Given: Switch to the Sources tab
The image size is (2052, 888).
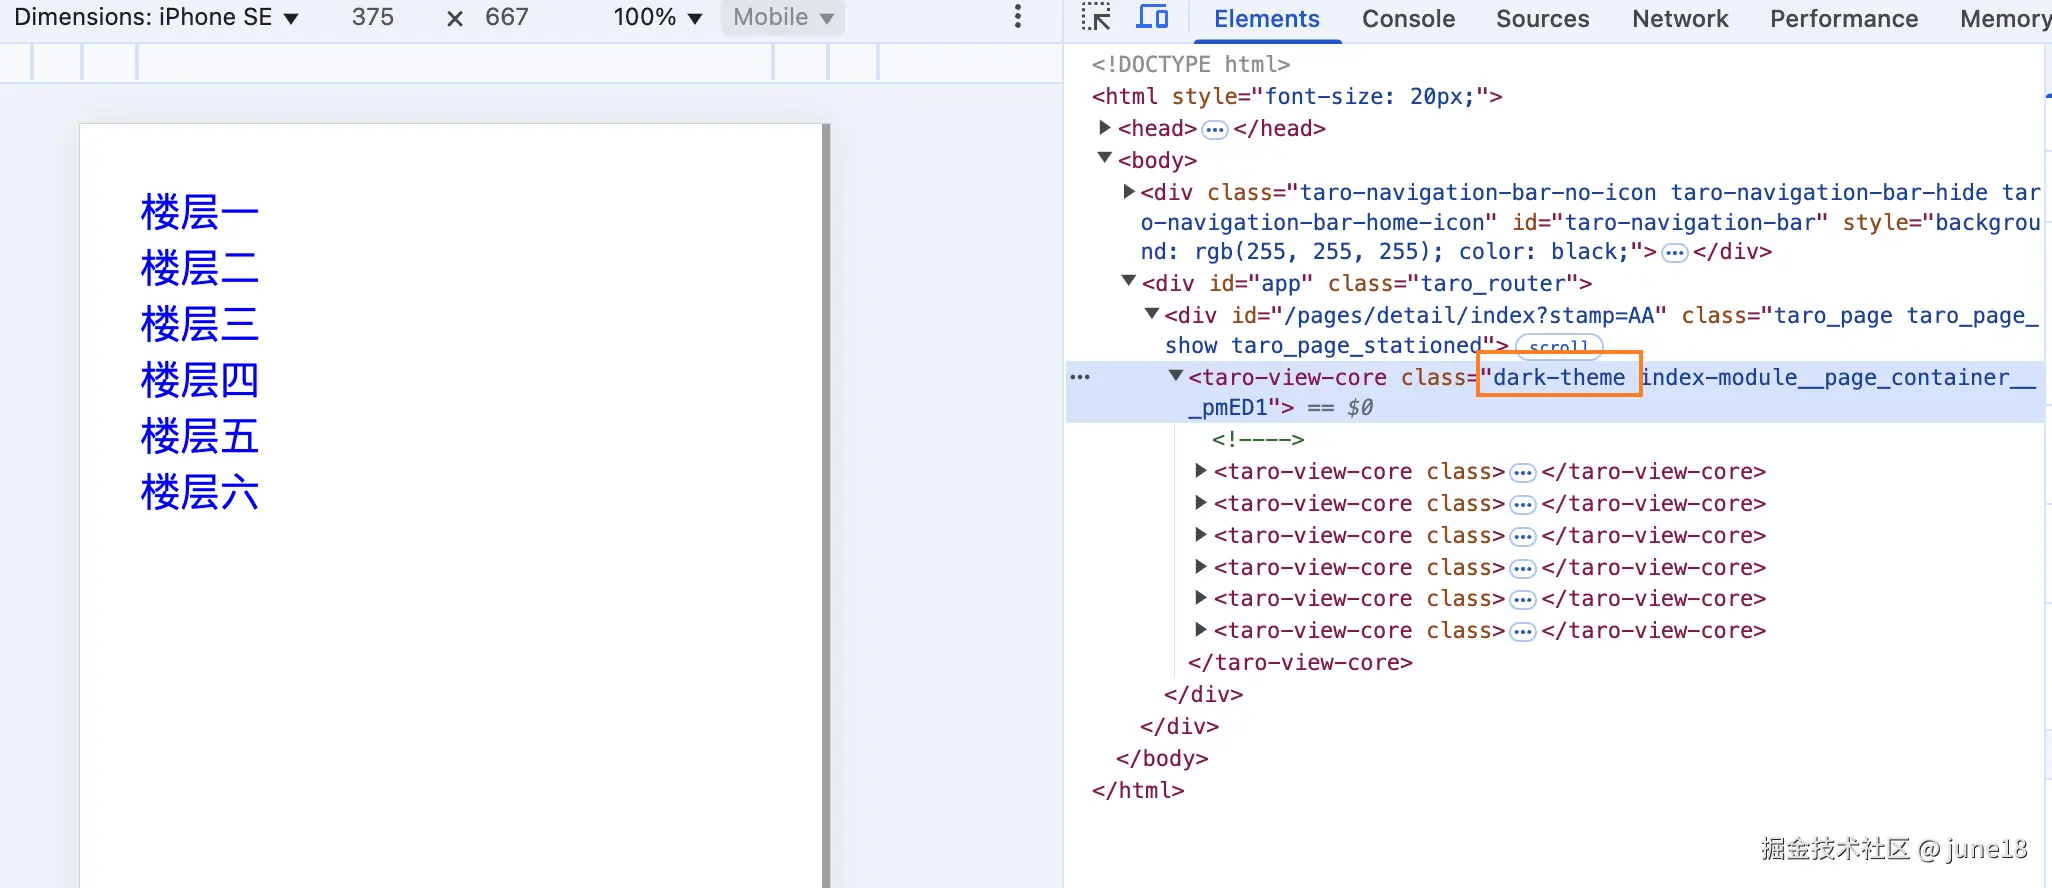Looking at the screenshot, I should 1542,19.
